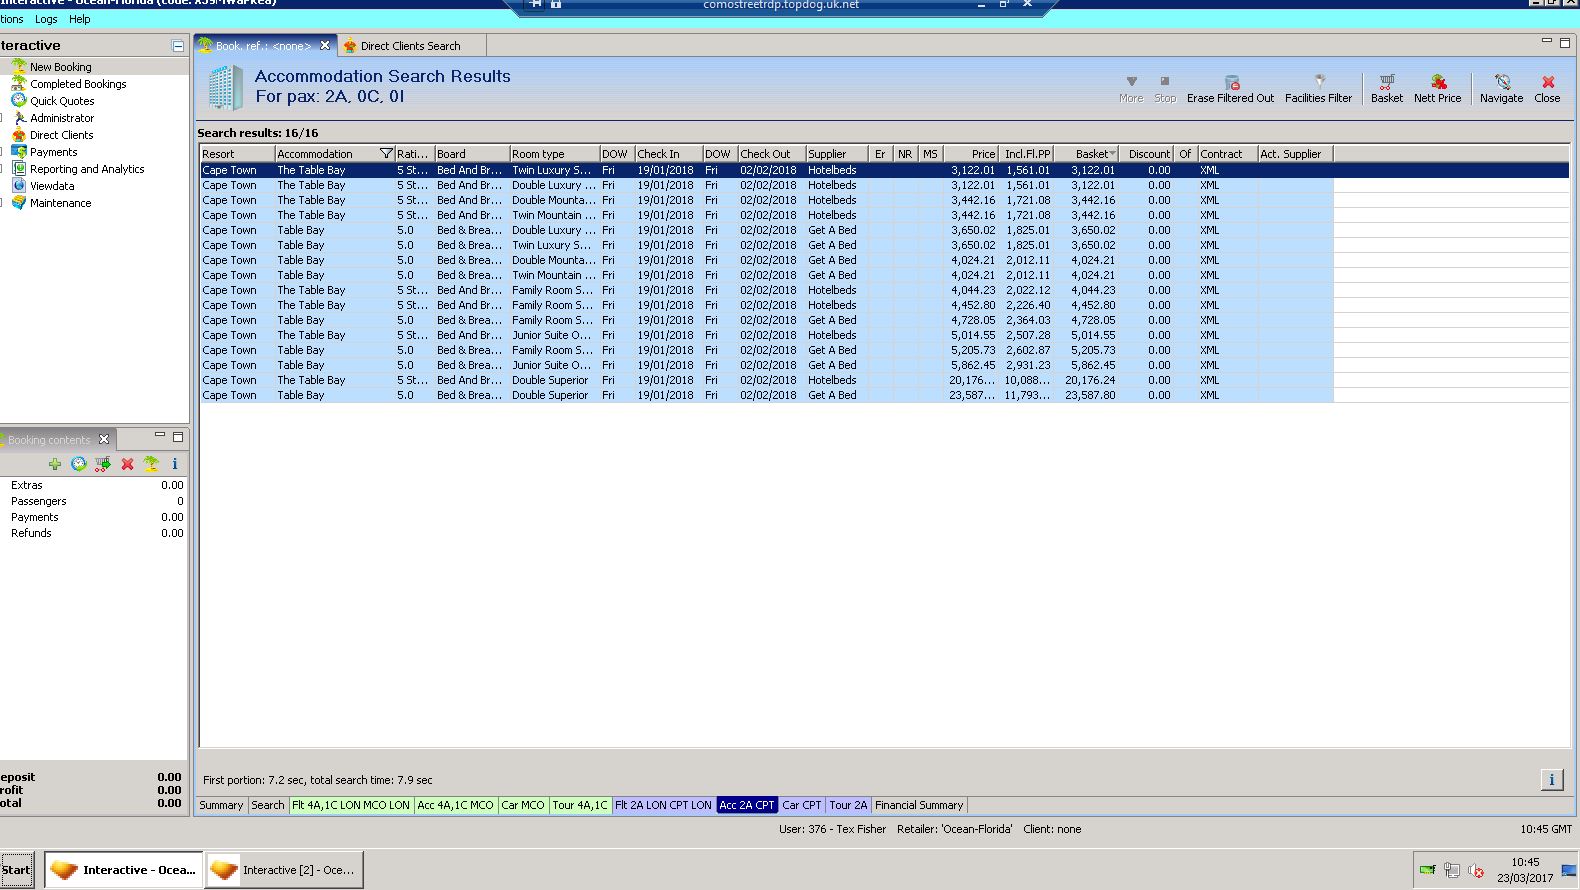Click the Navigate compass icon
The width and height of the screenshot is (1580, 890).
[1501, 83]
